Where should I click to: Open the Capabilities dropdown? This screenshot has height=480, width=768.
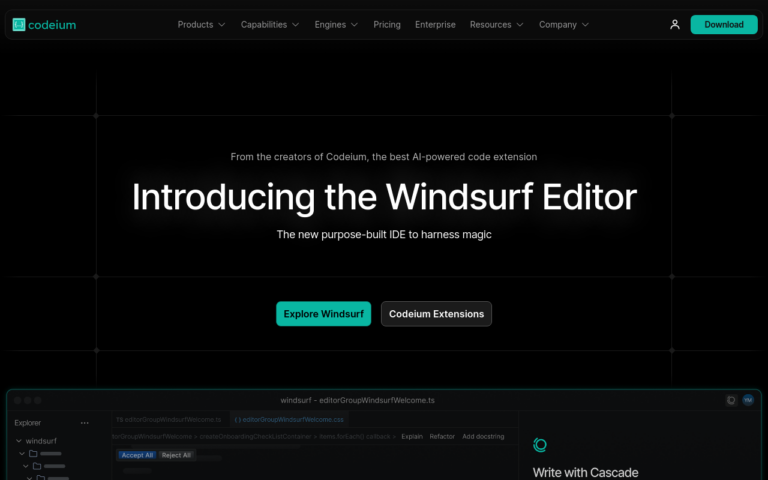270,24
